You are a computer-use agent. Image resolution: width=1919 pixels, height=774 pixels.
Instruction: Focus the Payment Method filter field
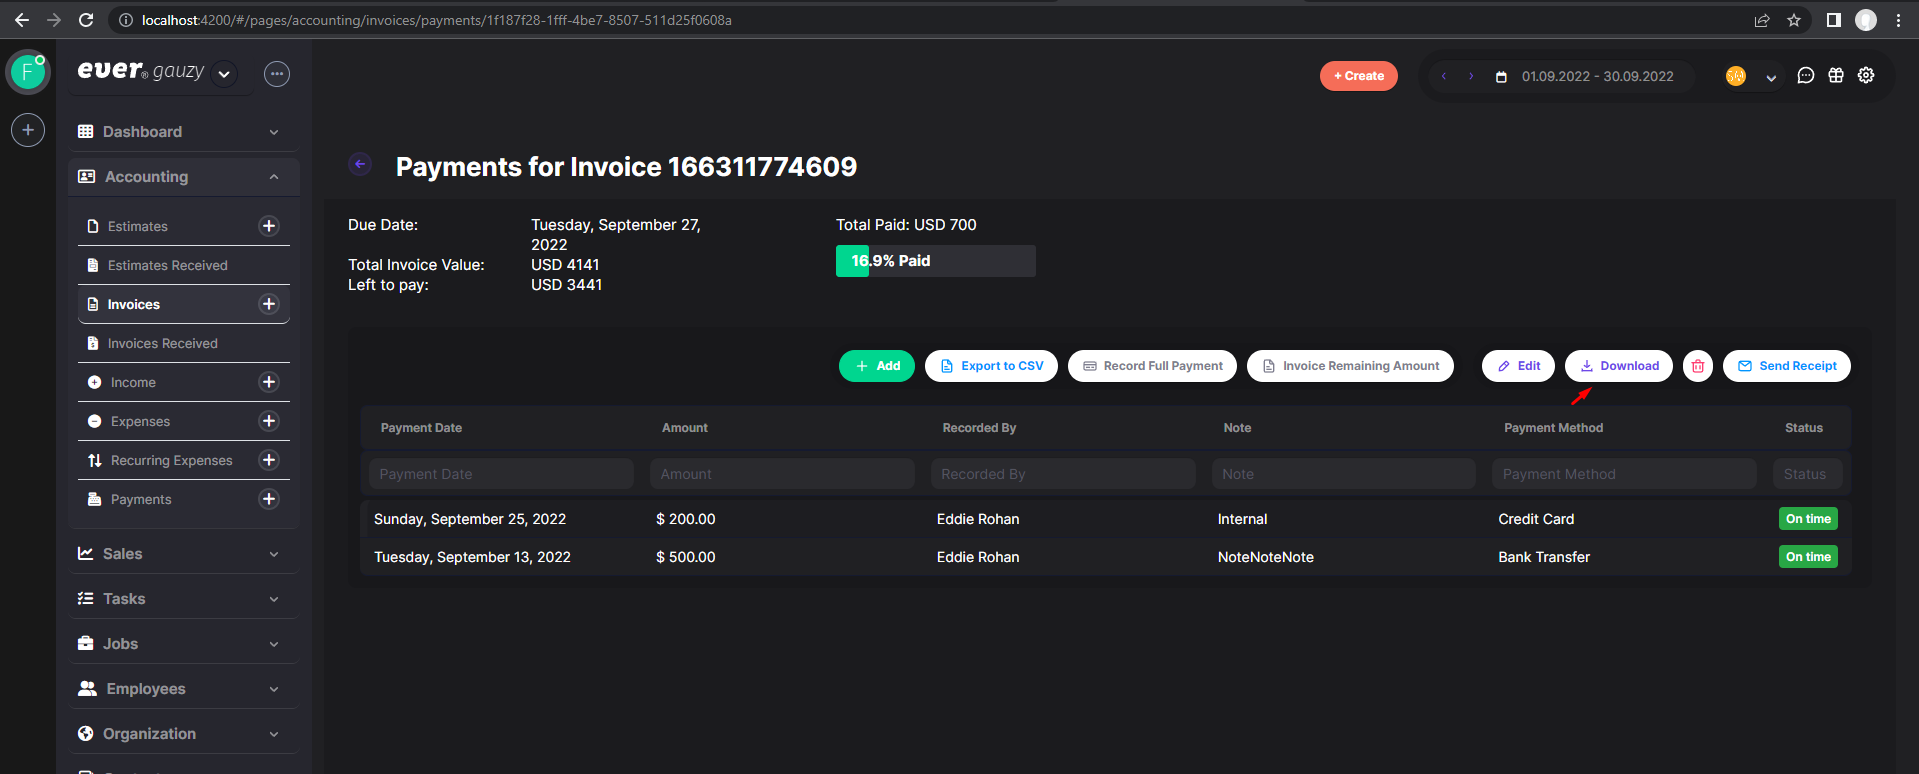[1624, 474]
